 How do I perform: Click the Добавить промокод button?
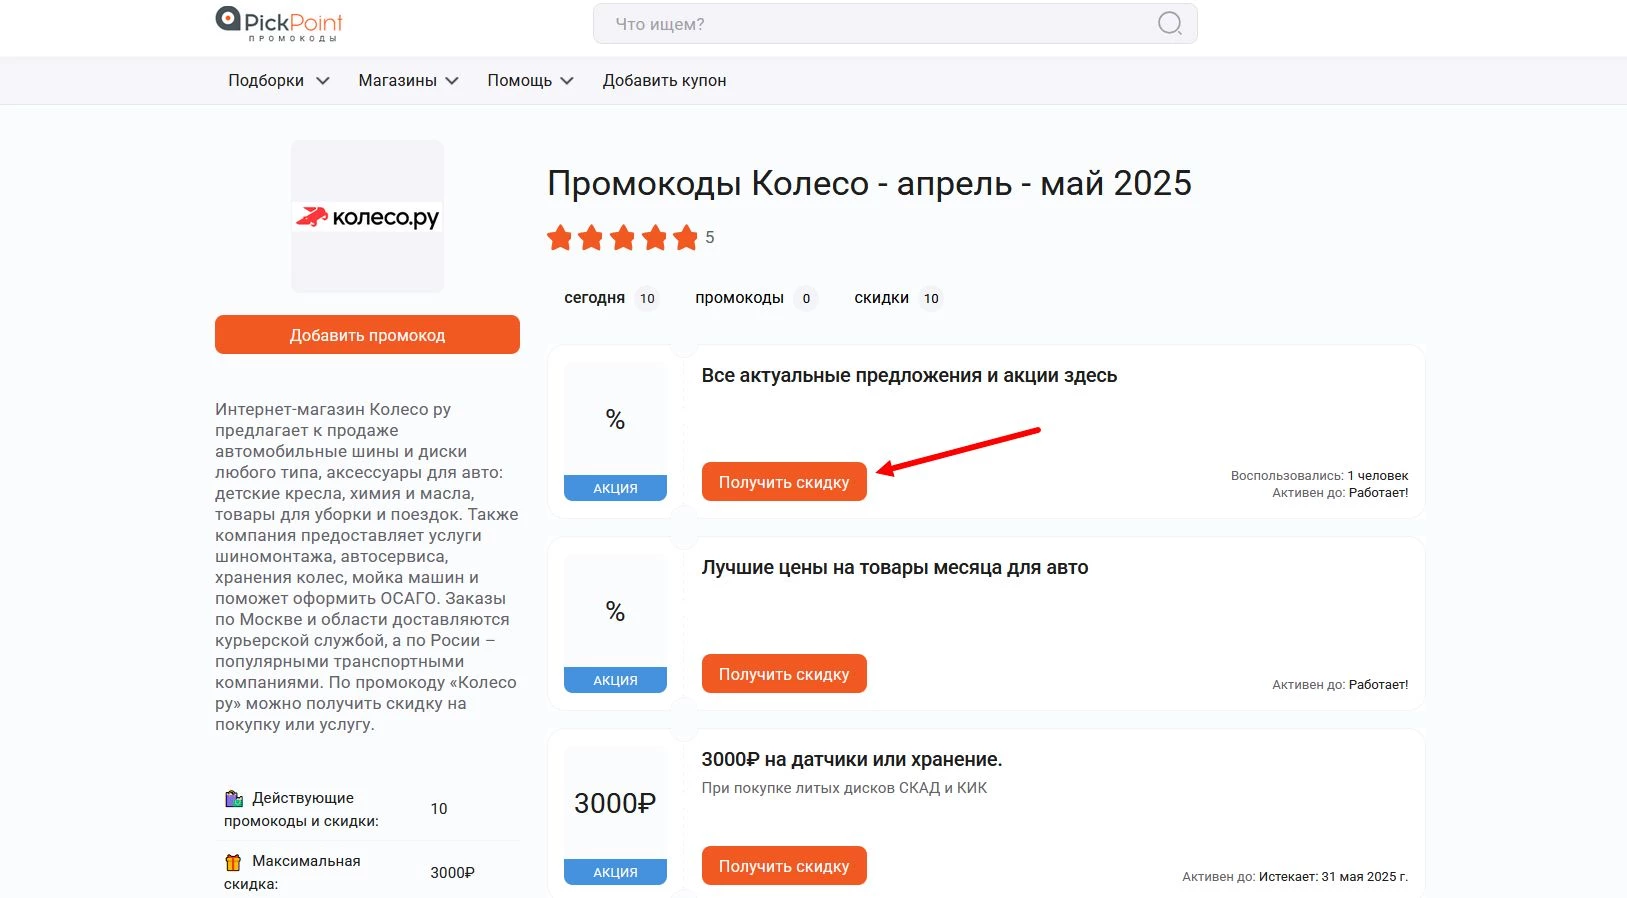coord(367,335)
